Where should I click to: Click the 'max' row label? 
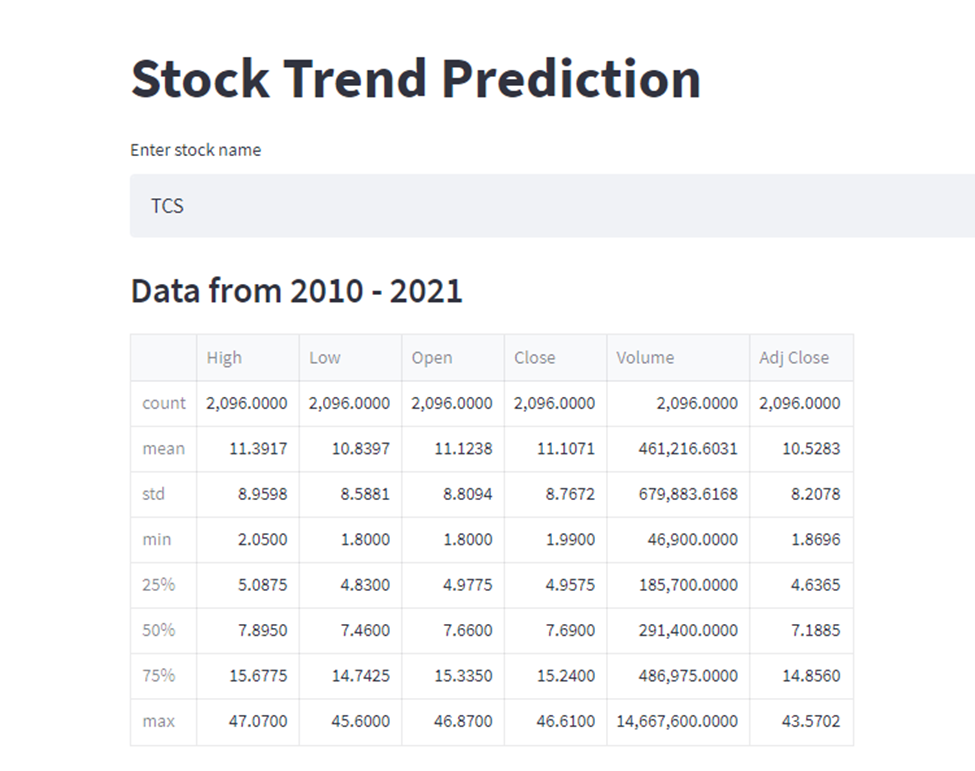pyautogui.click(x=158, y=721)
